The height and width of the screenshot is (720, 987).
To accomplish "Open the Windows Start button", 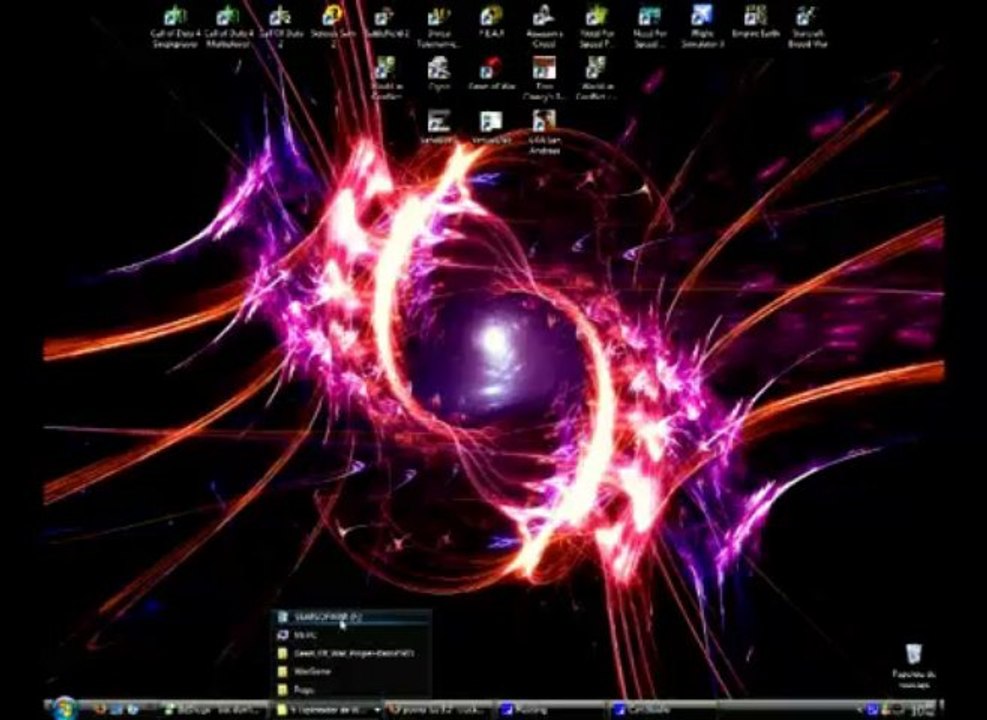I will [x=63, y=709].
